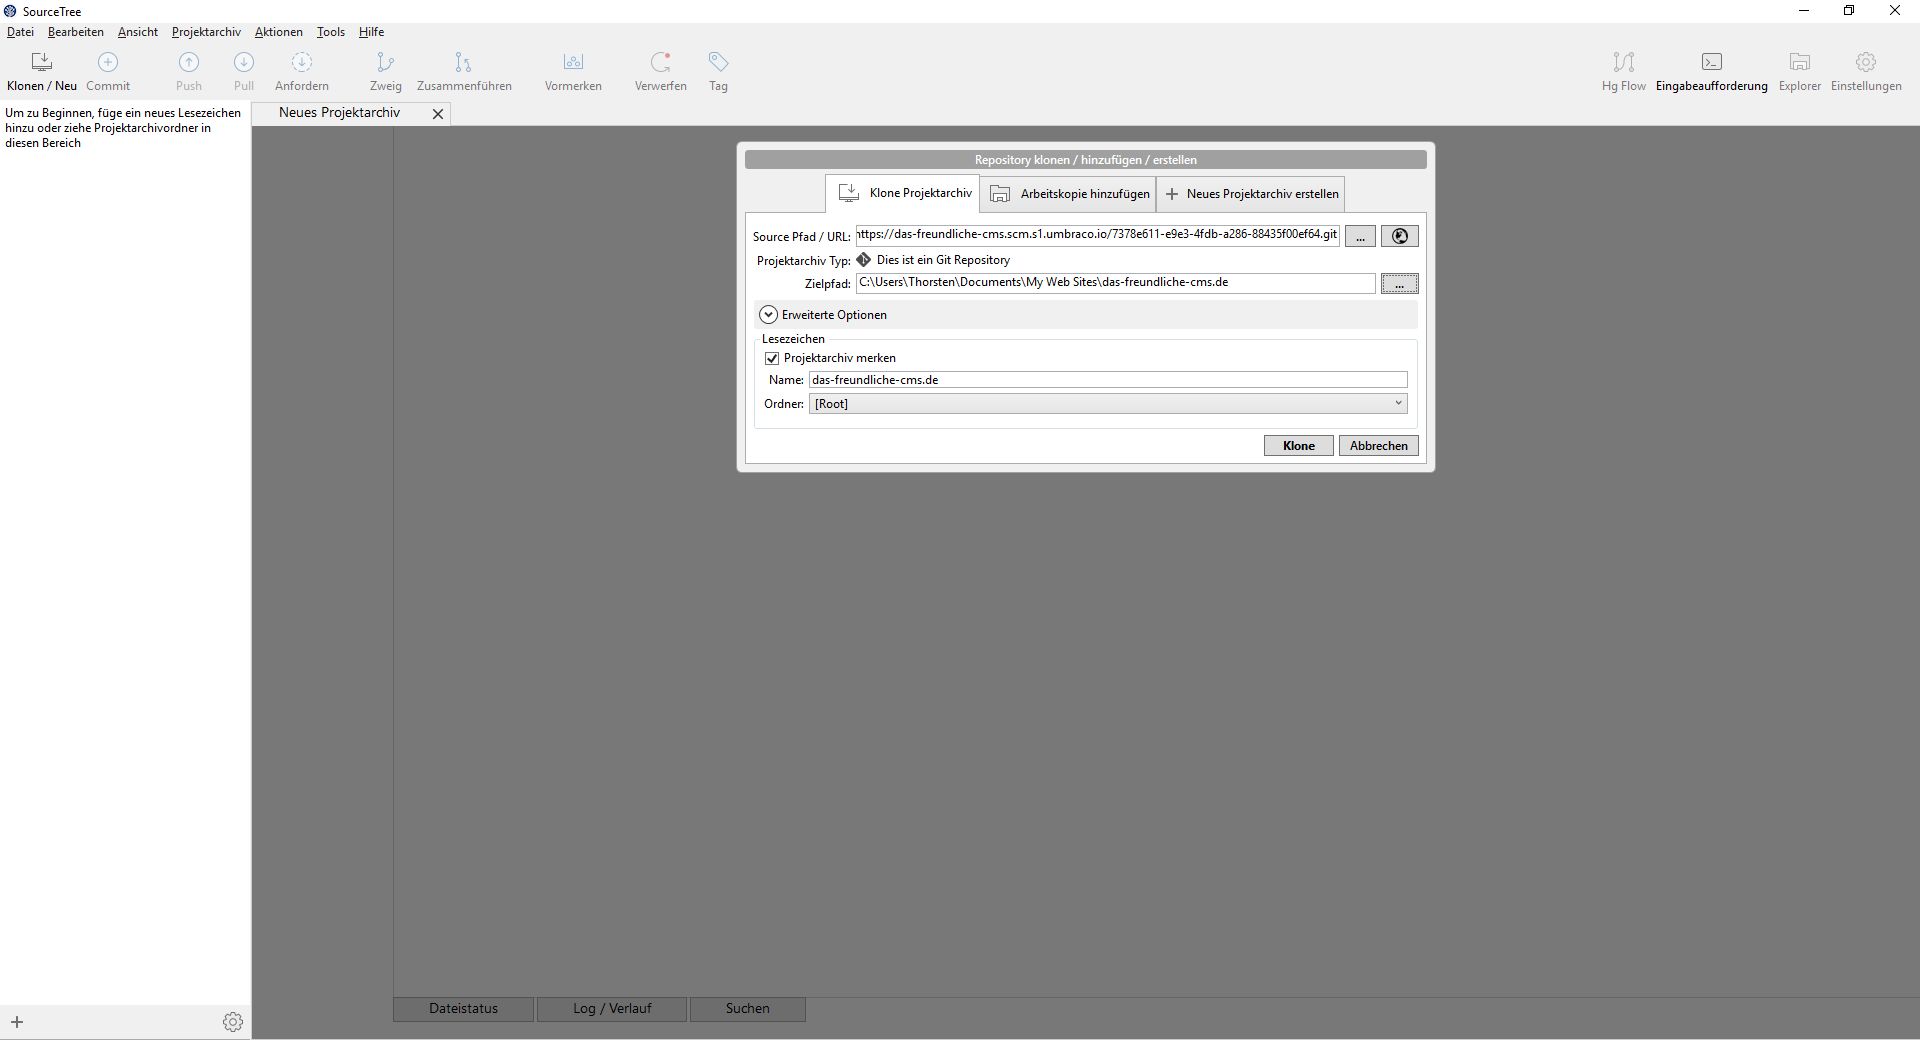Click into the bookmark Name field

click(x=1107, y=380)
